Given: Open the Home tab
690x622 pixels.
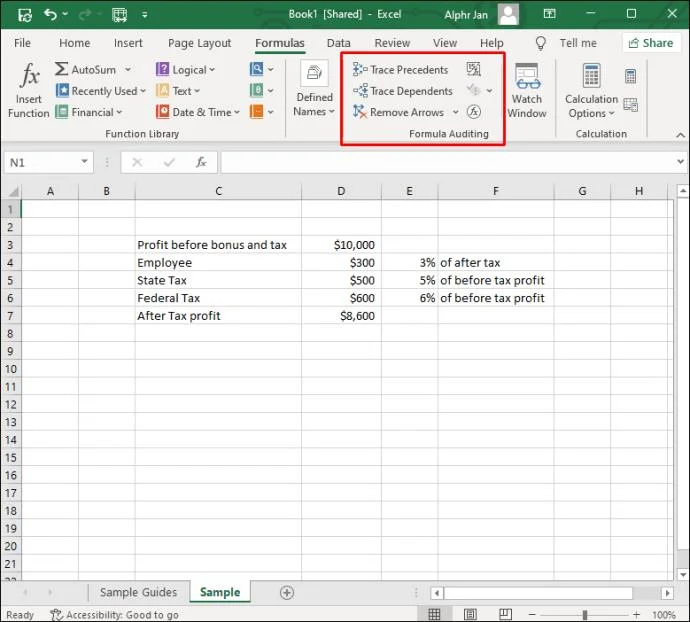Looking at the screenshot, I should (74, 43).
